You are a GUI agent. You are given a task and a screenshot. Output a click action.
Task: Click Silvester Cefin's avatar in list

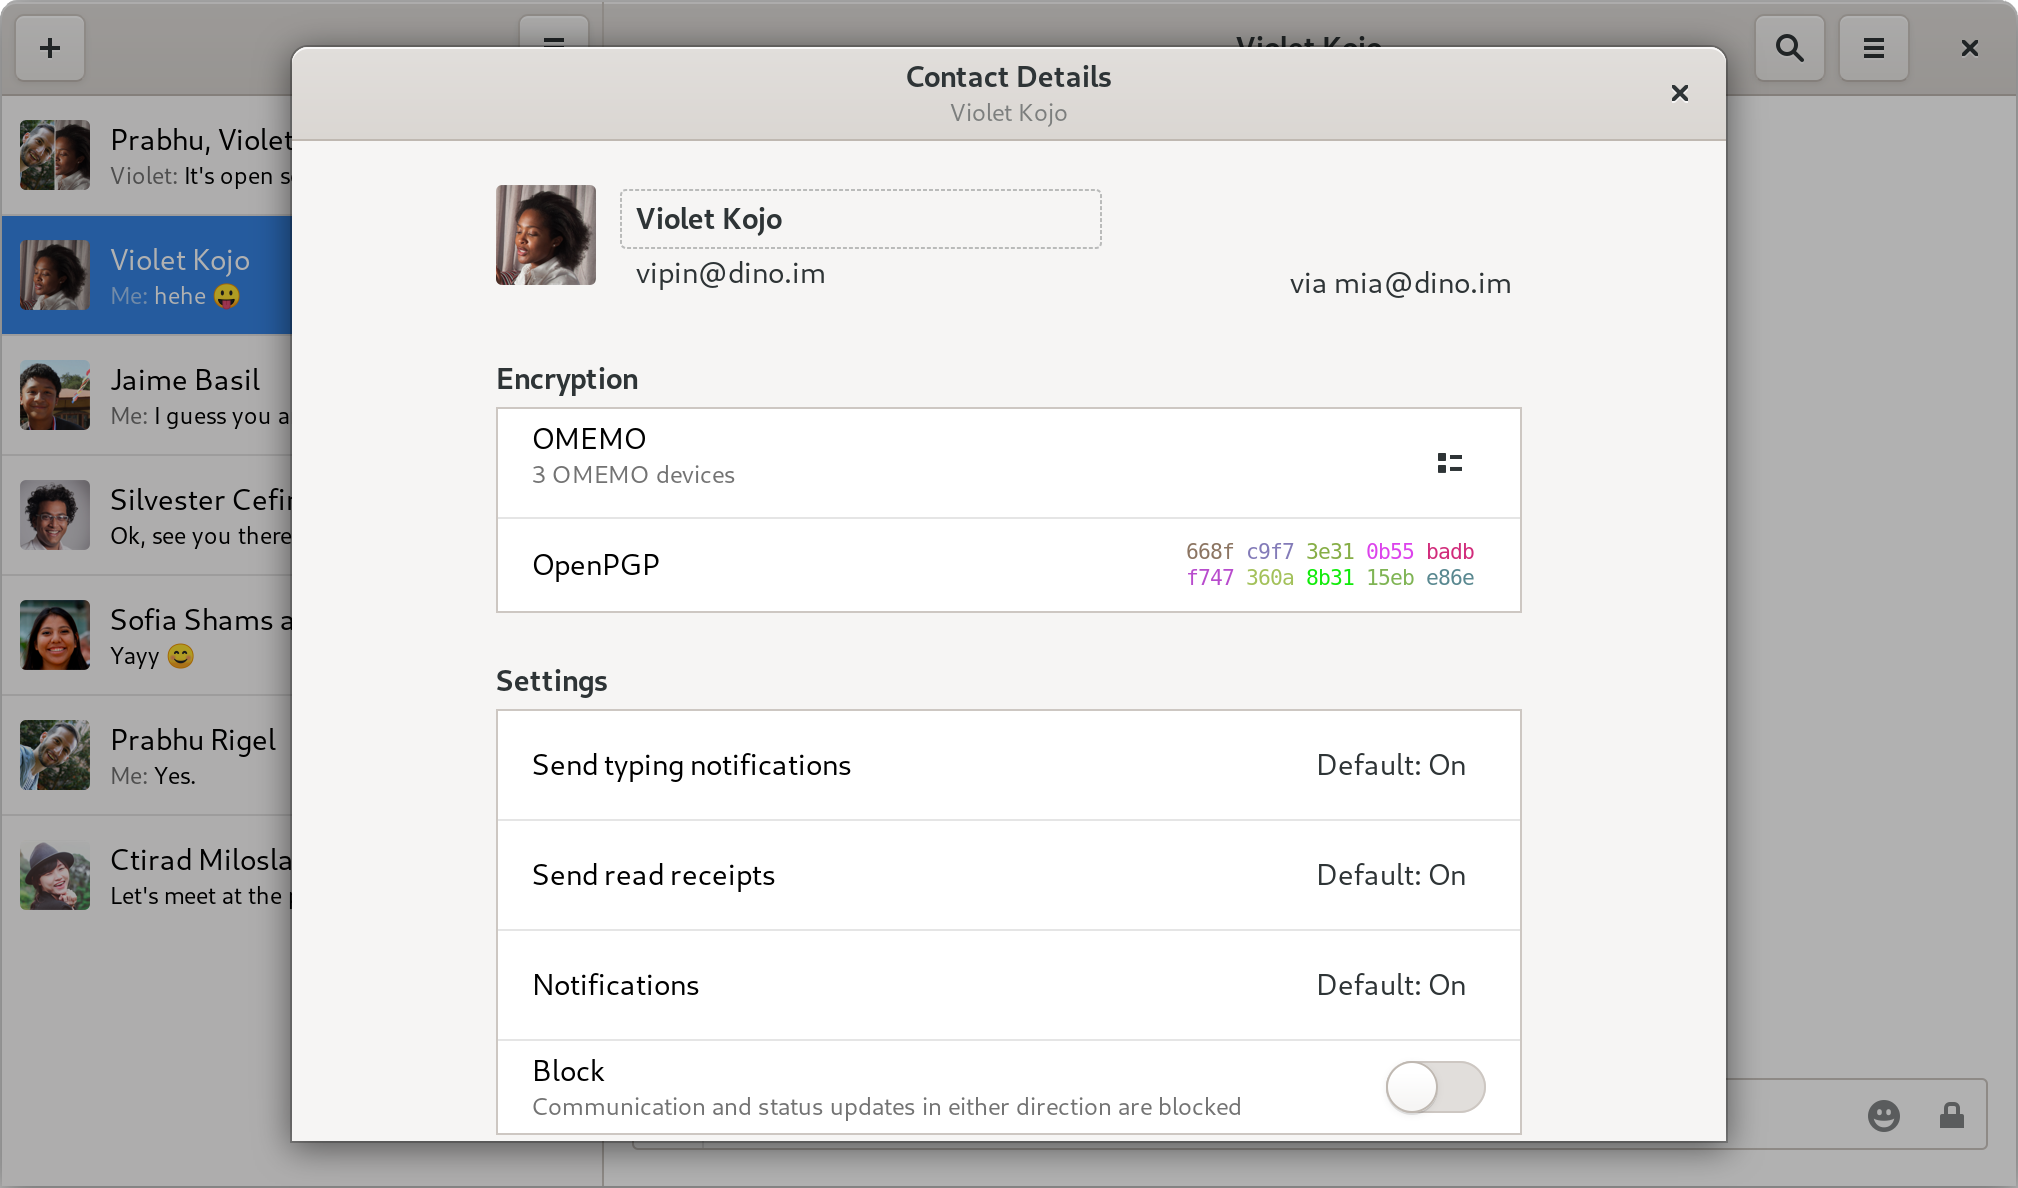click(55, 516)
